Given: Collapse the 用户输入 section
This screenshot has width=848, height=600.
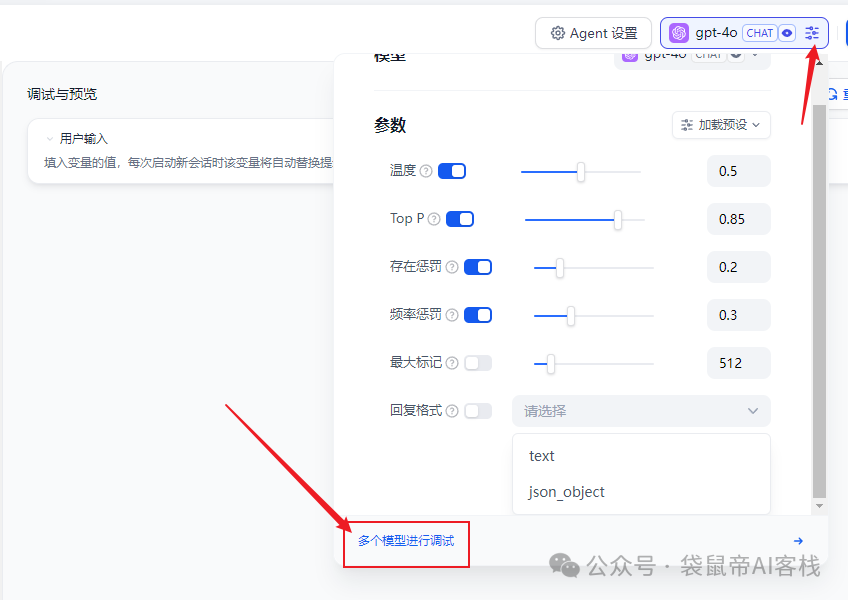Looking at the screenshot, I should click(50, 139).
